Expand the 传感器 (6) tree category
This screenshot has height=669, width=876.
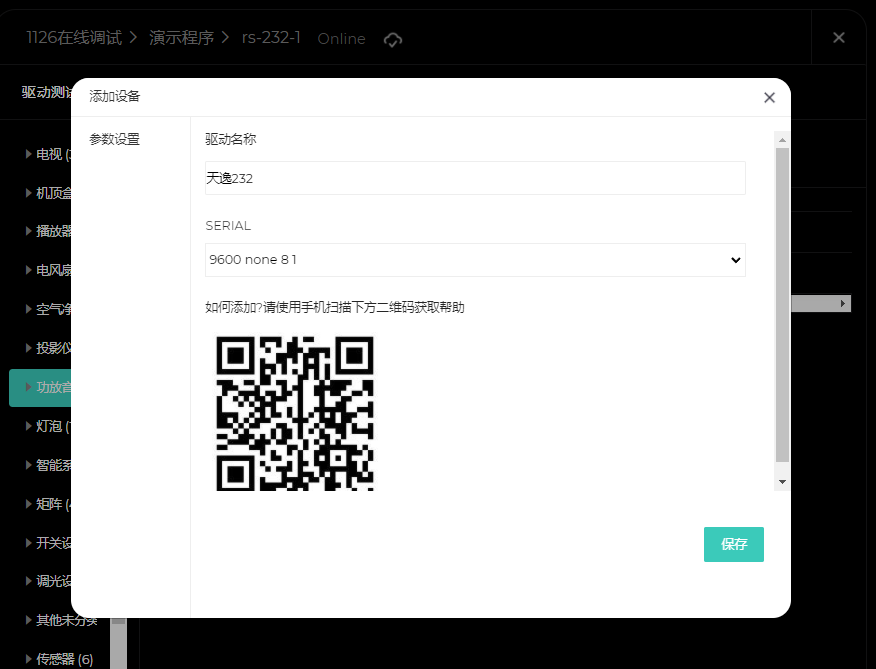point(28,658)
